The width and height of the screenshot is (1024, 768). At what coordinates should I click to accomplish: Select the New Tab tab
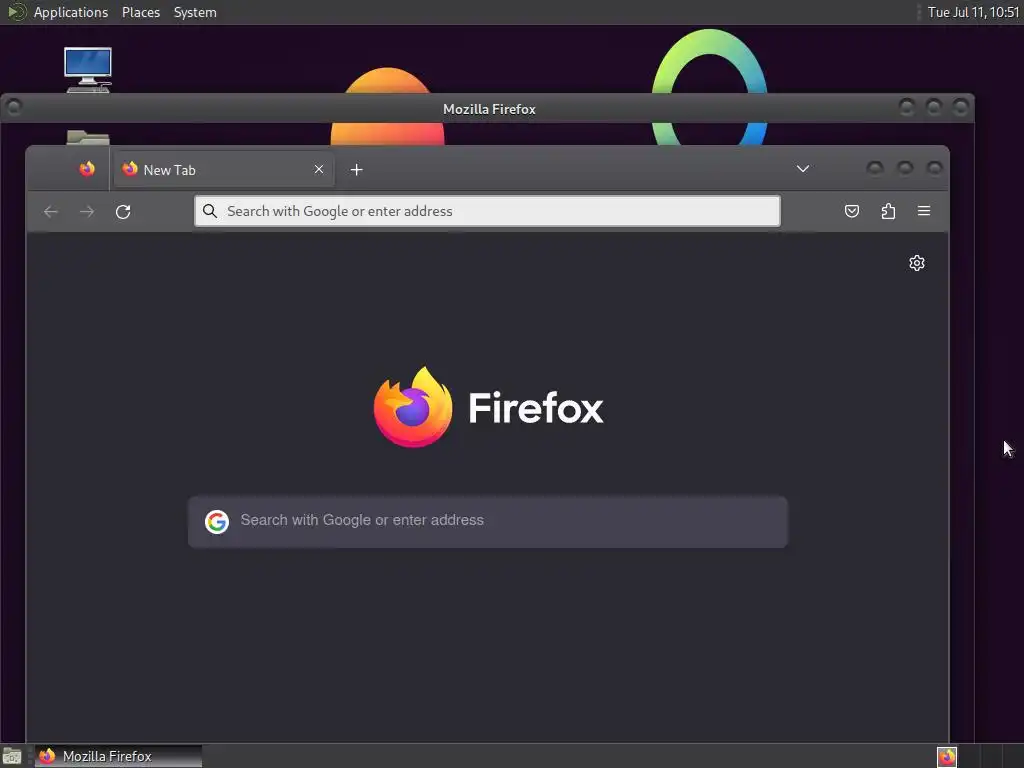[x=224, y=169]
